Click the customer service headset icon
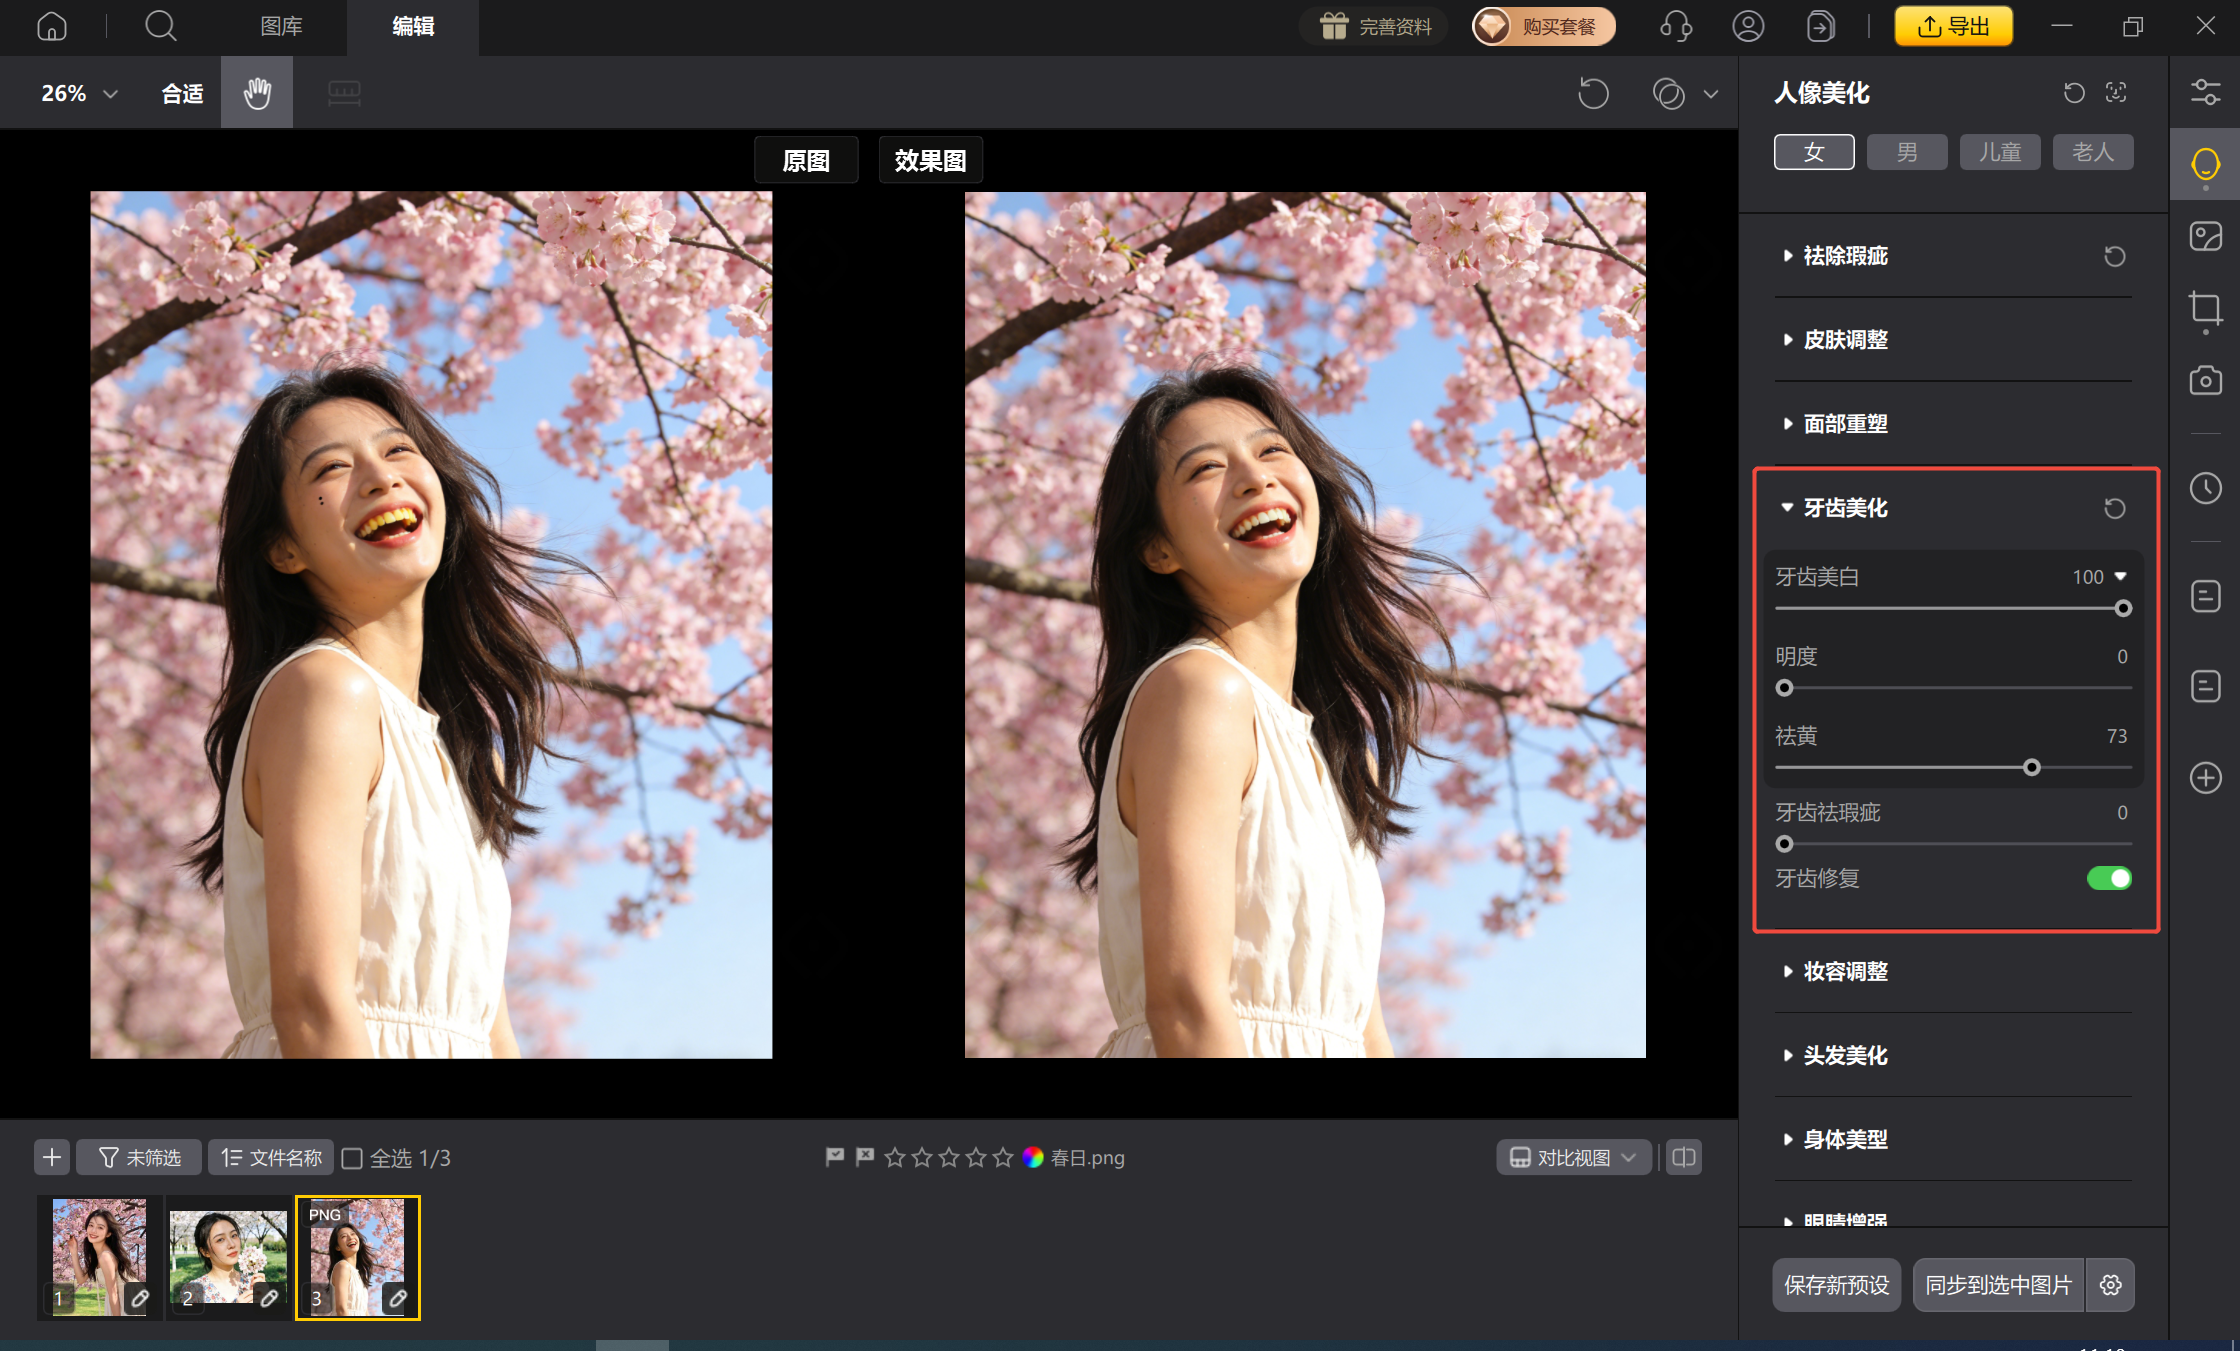The width and height of the screenshot is (2240, 1351). point(1676,26)
